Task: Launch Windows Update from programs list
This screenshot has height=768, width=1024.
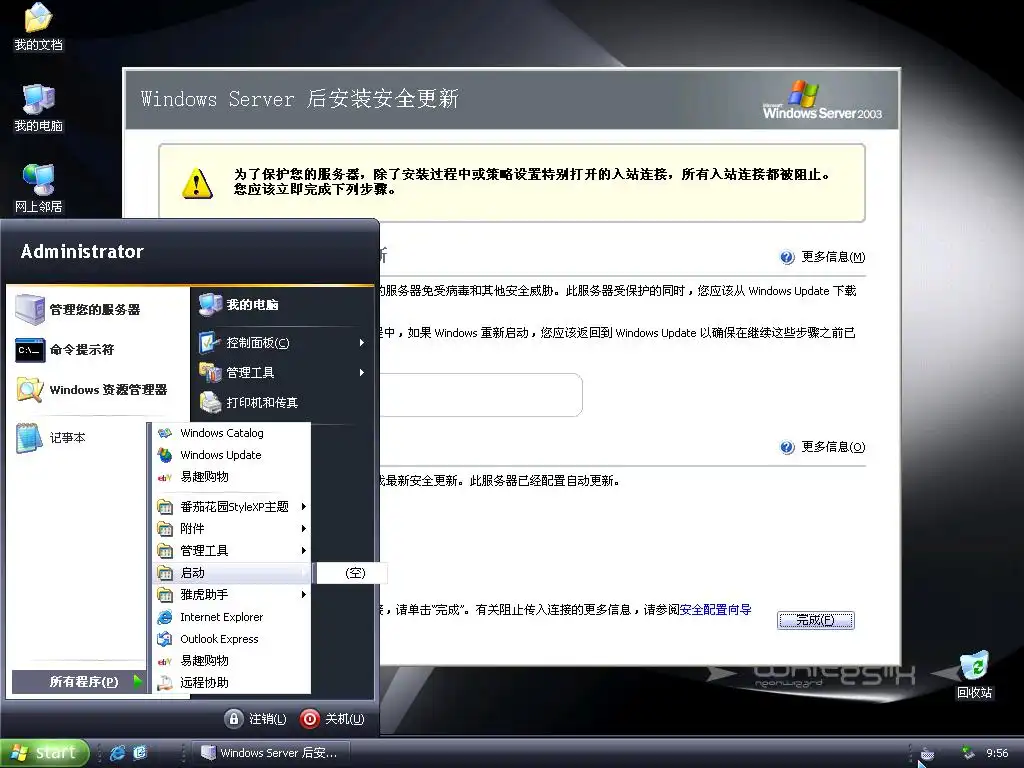Action: point(231,455)
